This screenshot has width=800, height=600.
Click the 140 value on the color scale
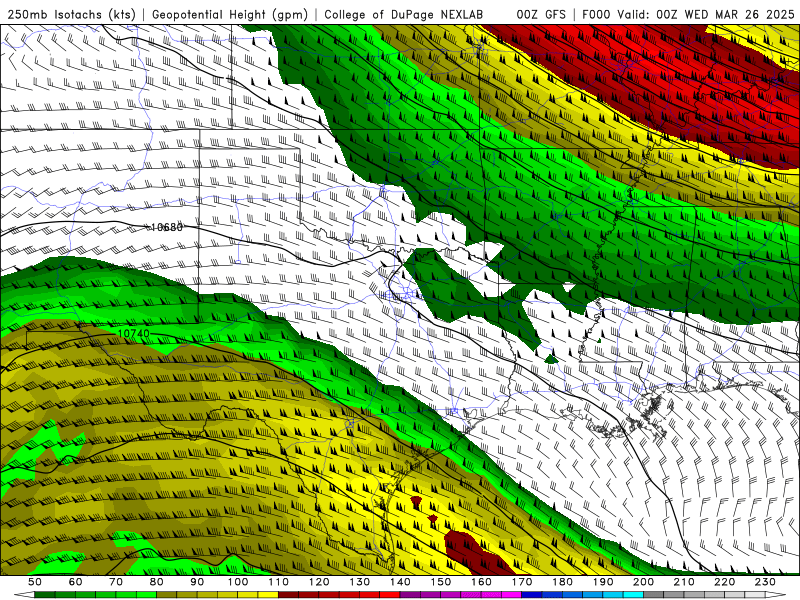[400, 582]
